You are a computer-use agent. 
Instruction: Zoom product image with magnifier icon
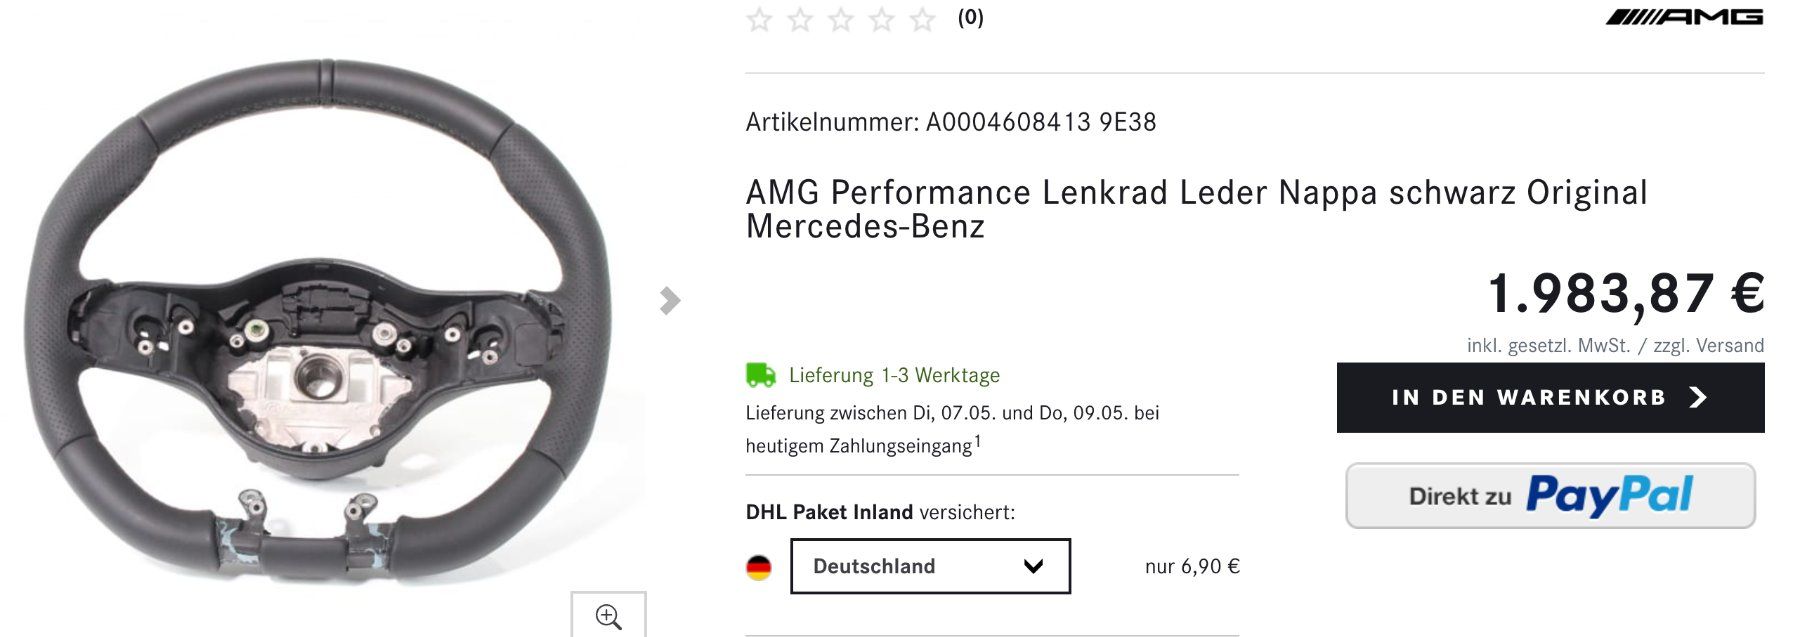pyautogui.click(x=608, y=616)
